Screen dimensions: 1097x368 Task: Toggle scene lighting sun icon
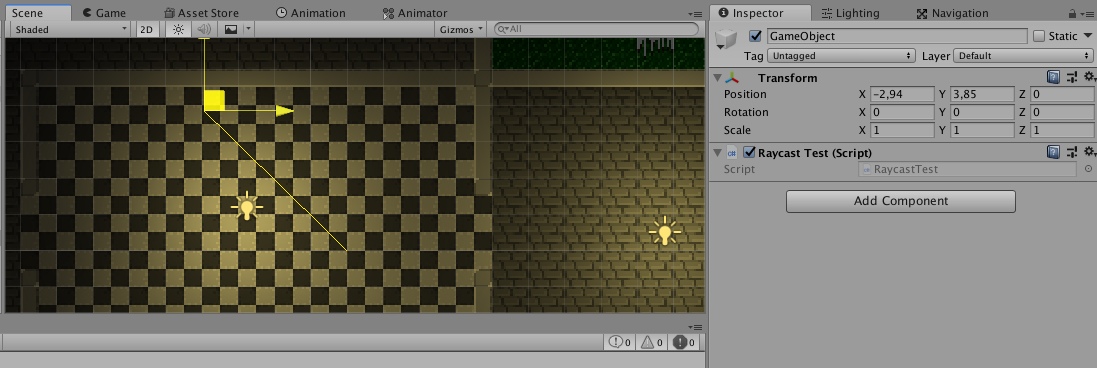tap(178, 29)
